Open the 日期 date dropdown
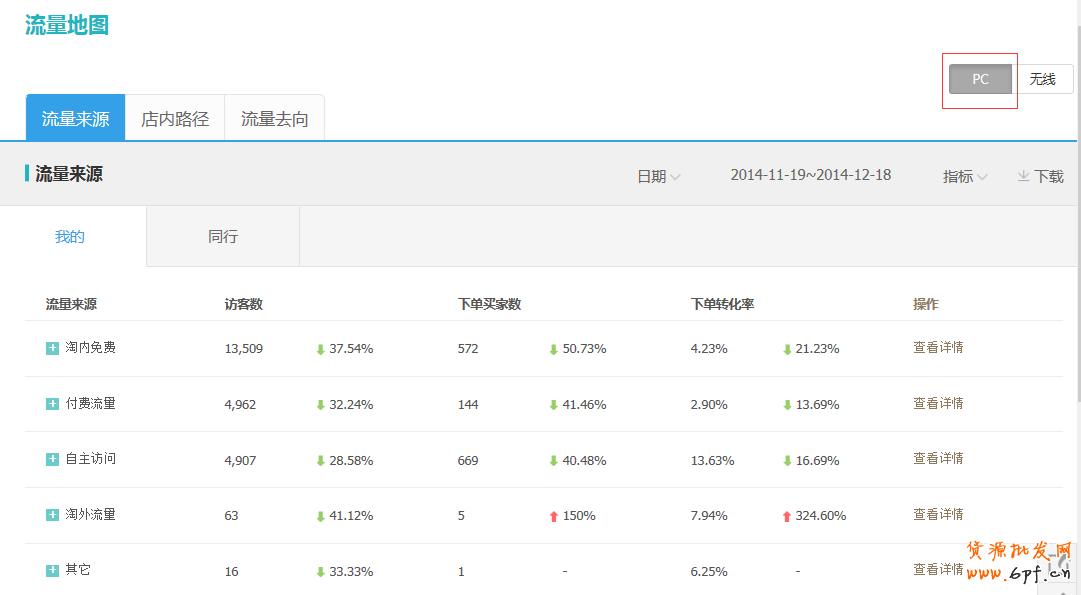The image size is (1081, 595). 658,176
